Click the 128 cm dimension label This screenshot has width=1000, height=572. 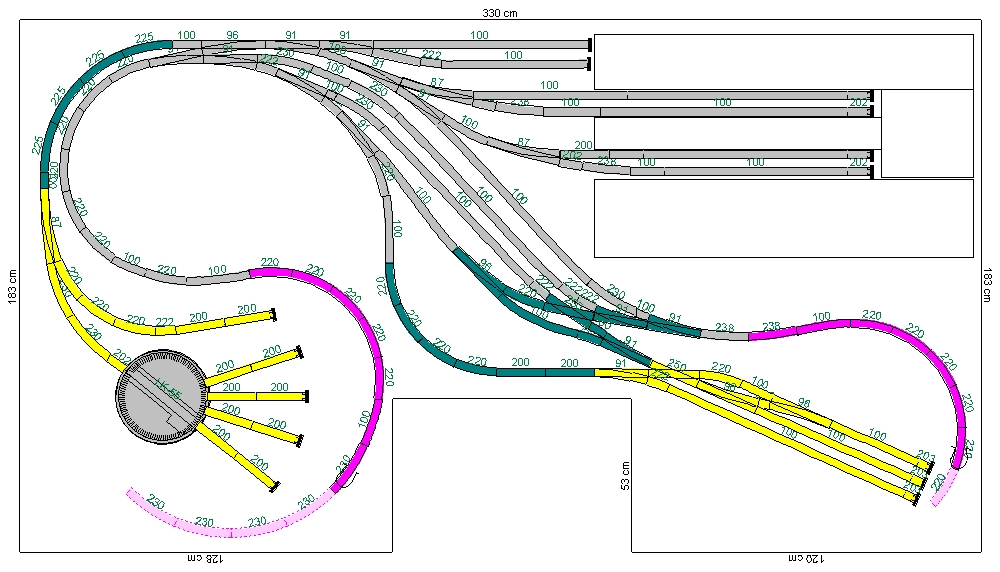[x=205, y=559]
